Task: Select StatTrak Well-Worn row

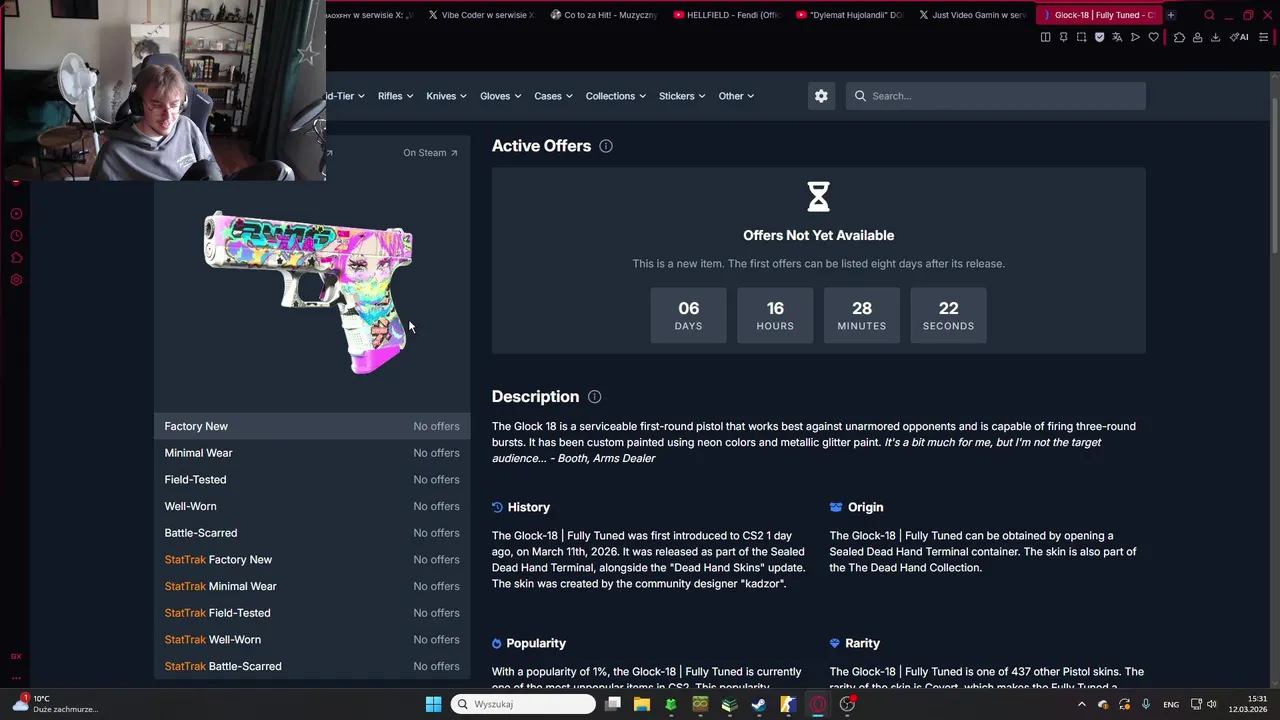Action: click(x=312, y=640)
